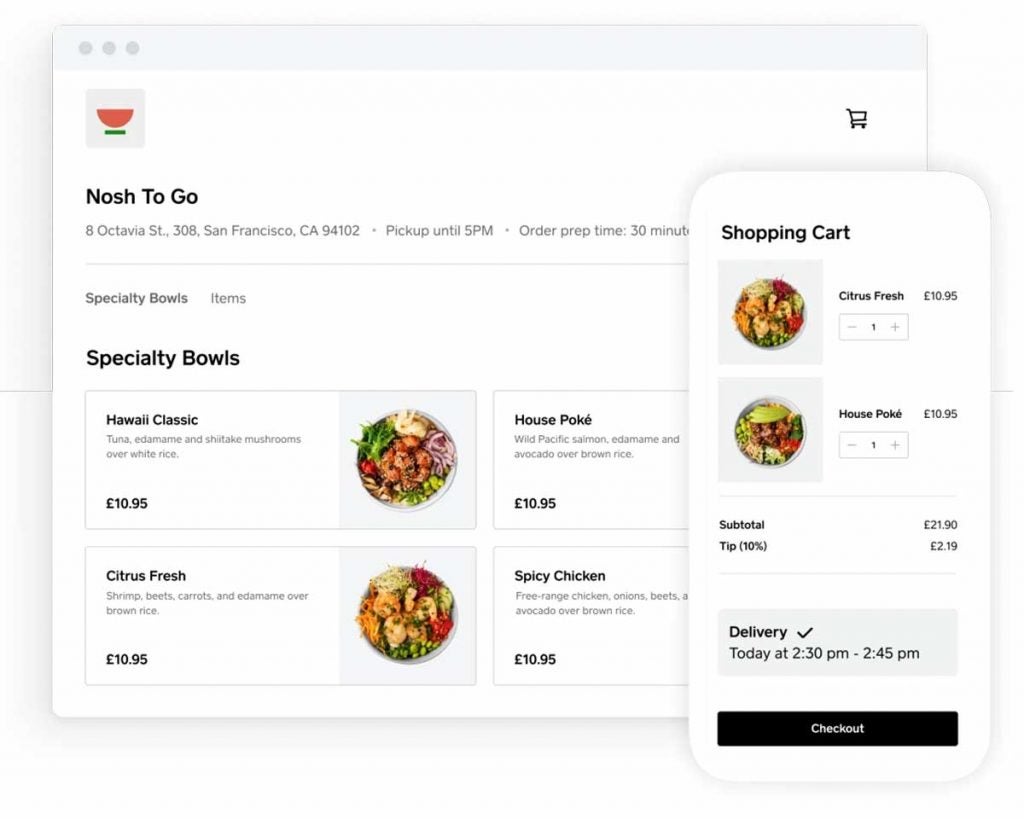Open the shopping cart icon
The image size is (1024, 819).
click(856, 118)
